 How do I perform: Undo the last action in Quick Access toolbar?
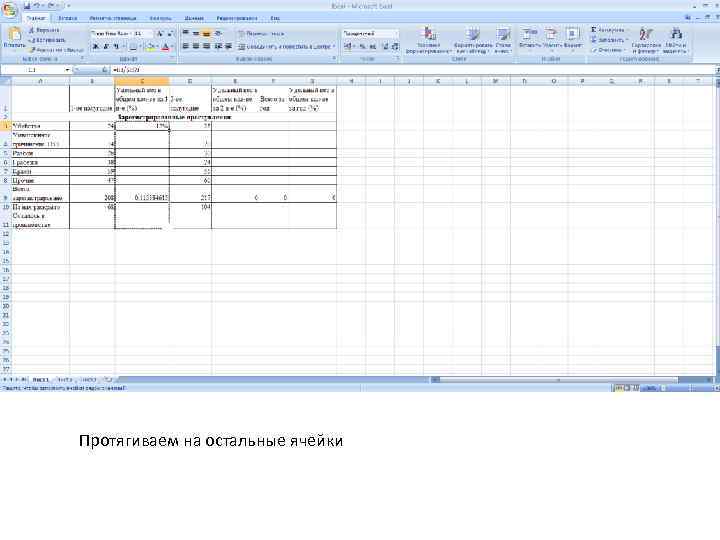click(37, 6)
